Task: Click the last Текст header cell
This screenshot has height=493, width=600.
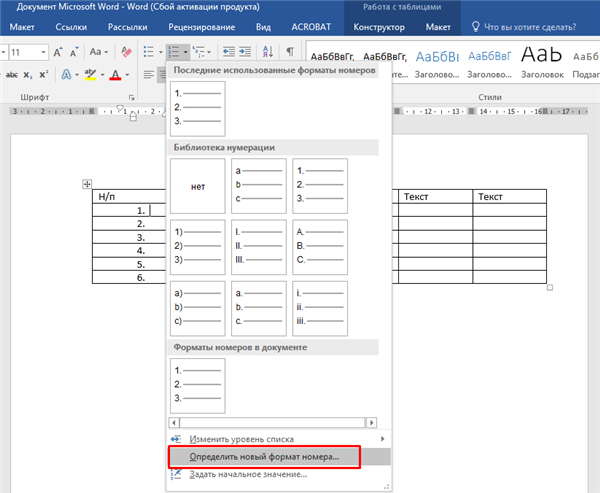Action: pos(510,196)
